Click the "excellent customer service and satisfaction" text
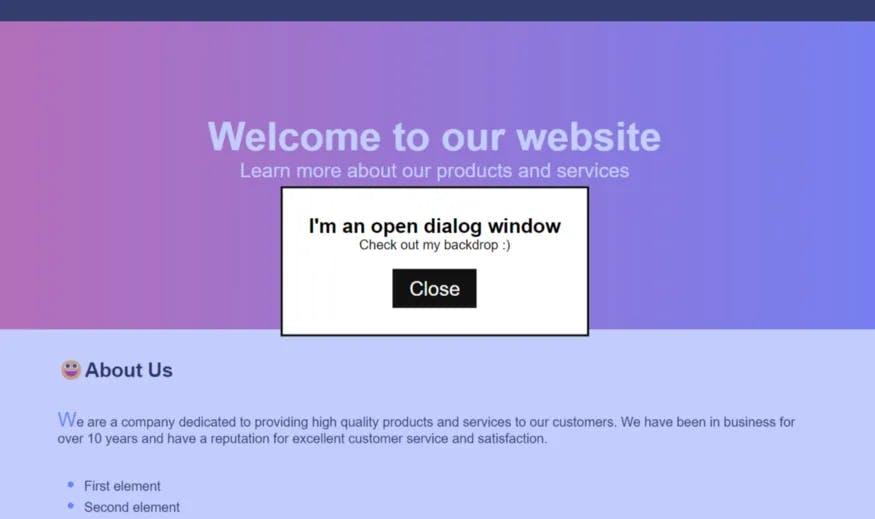 click(x=420, y=439)
